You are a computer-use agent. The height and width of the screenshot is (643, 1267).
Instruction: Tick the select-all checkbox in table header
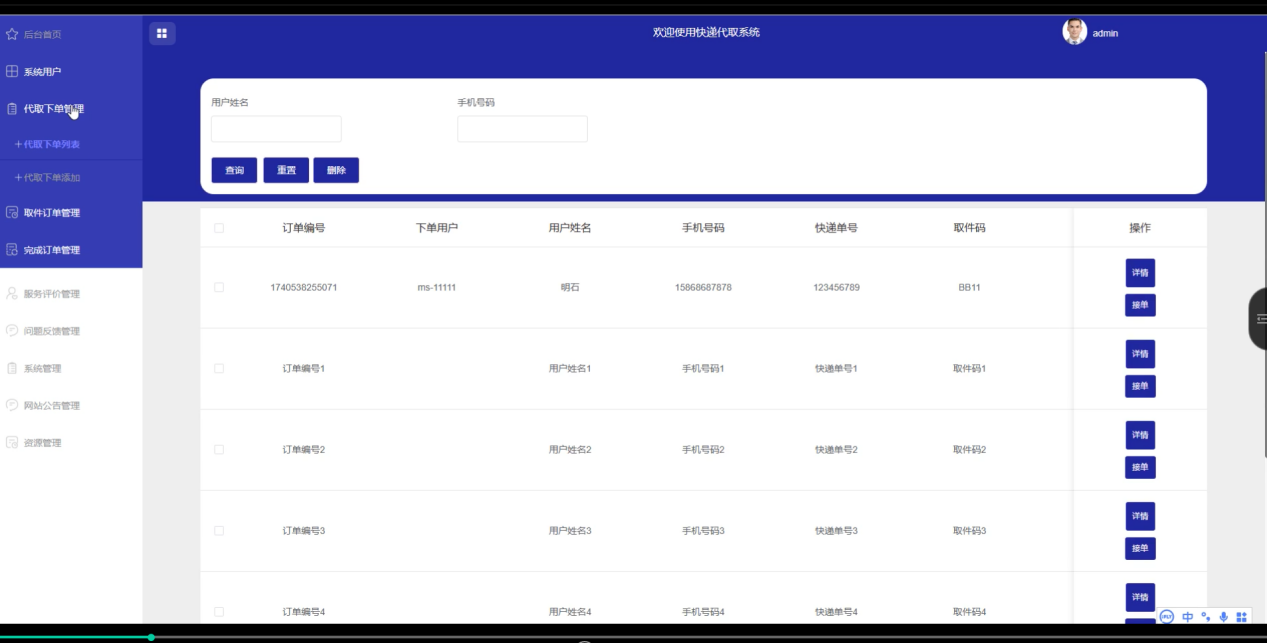(219, 228)
